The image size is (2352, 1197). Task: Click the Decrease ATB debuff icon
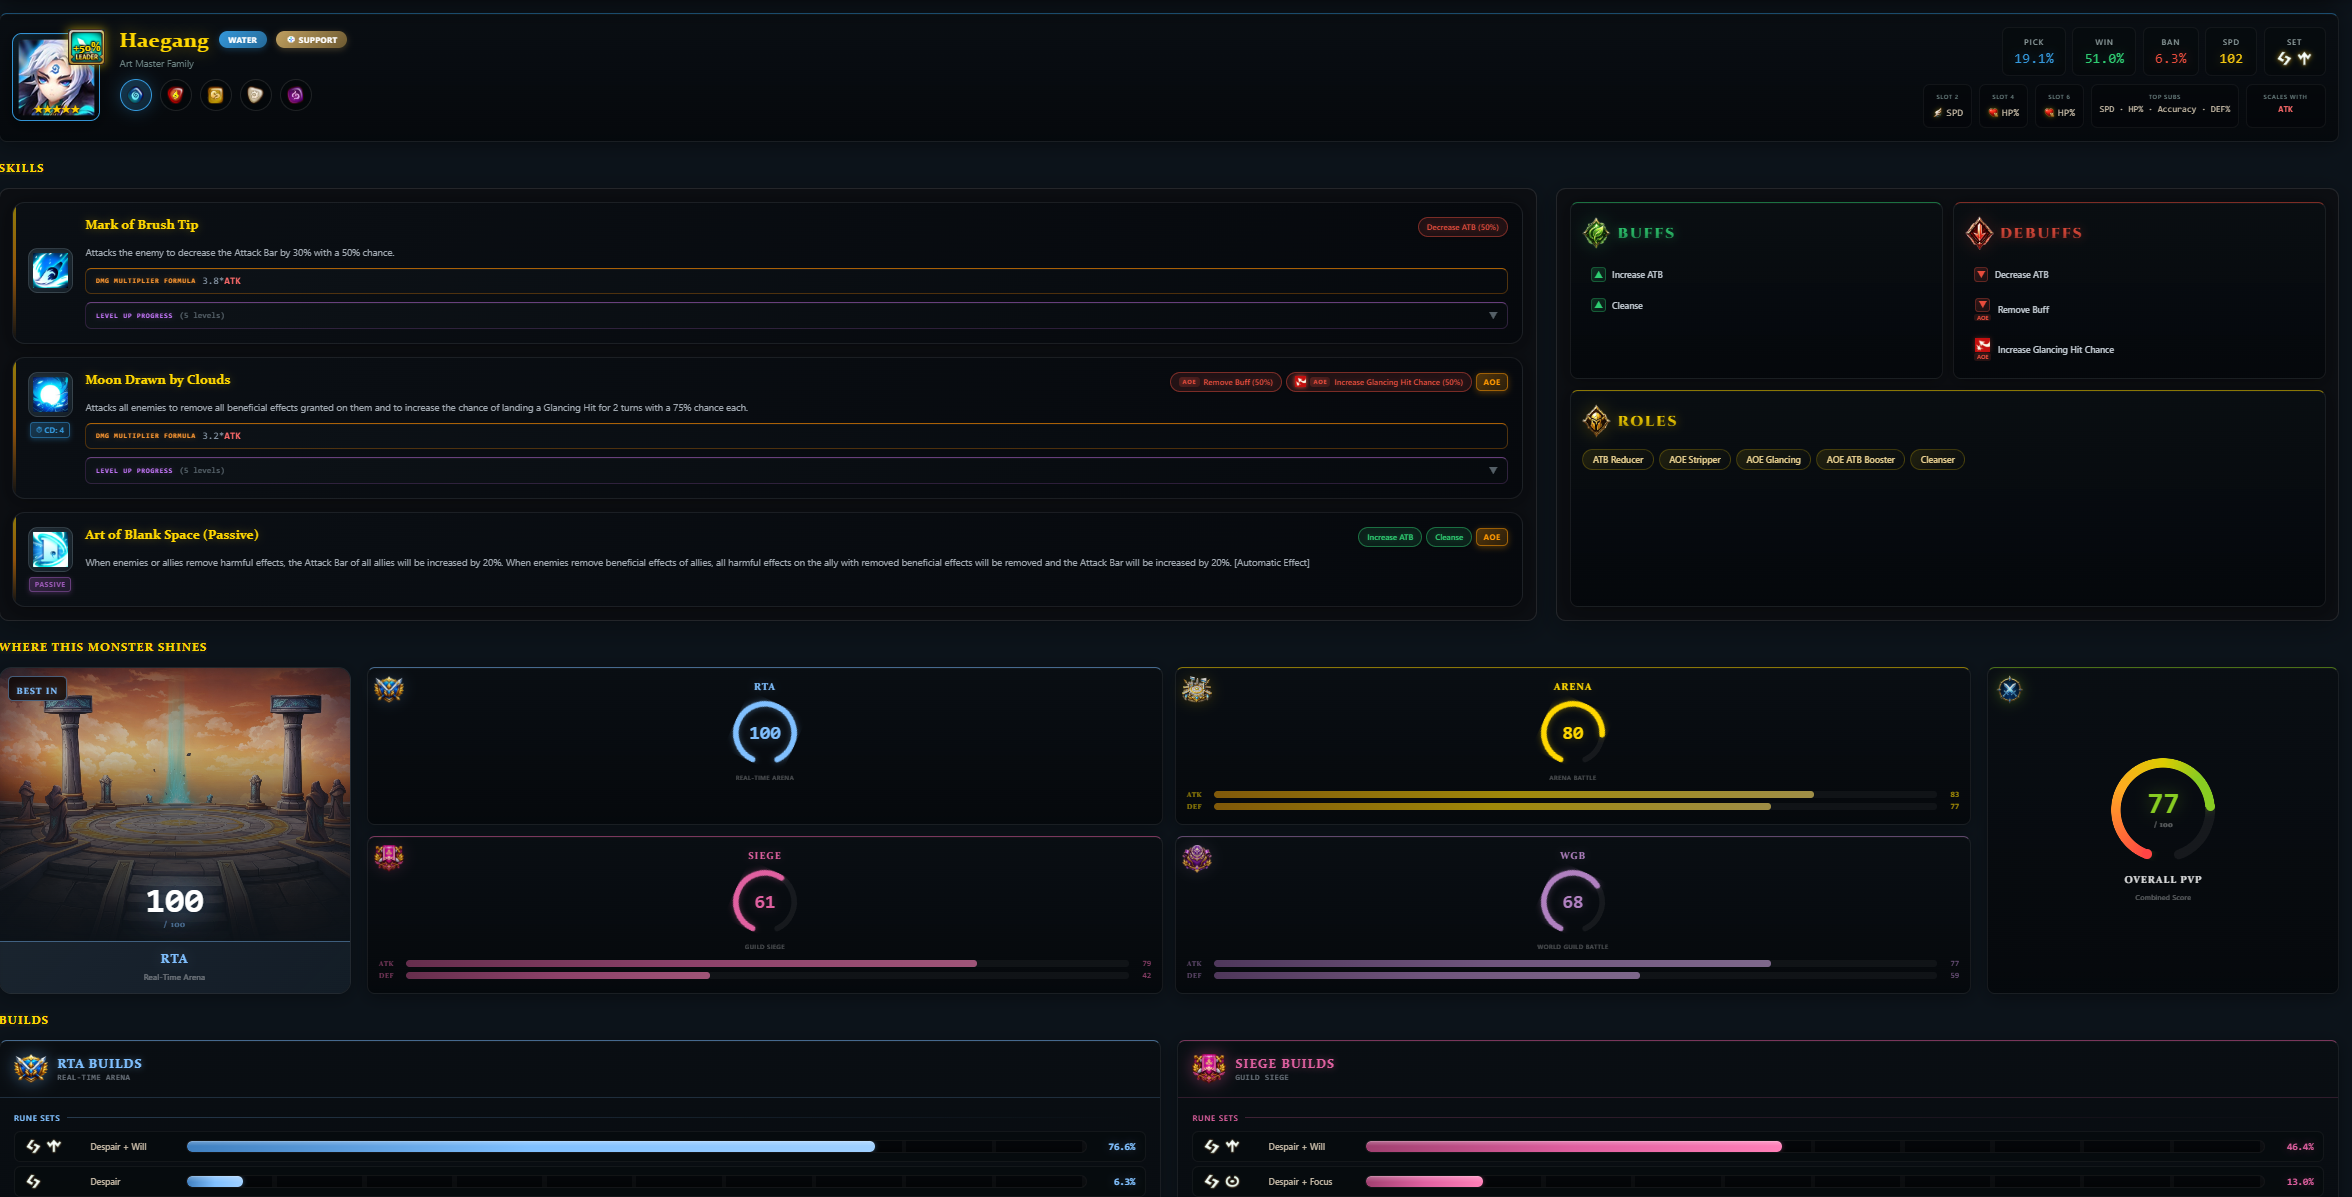[1981, 275]
